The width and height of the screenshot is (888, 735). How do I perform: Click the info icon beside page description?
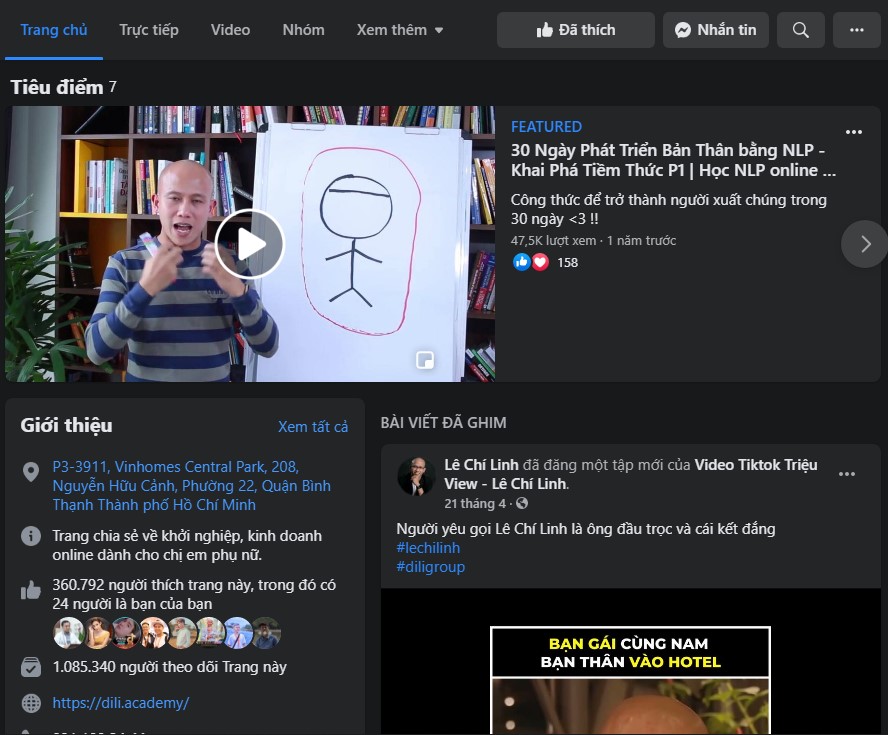click(x=31, y=536)
